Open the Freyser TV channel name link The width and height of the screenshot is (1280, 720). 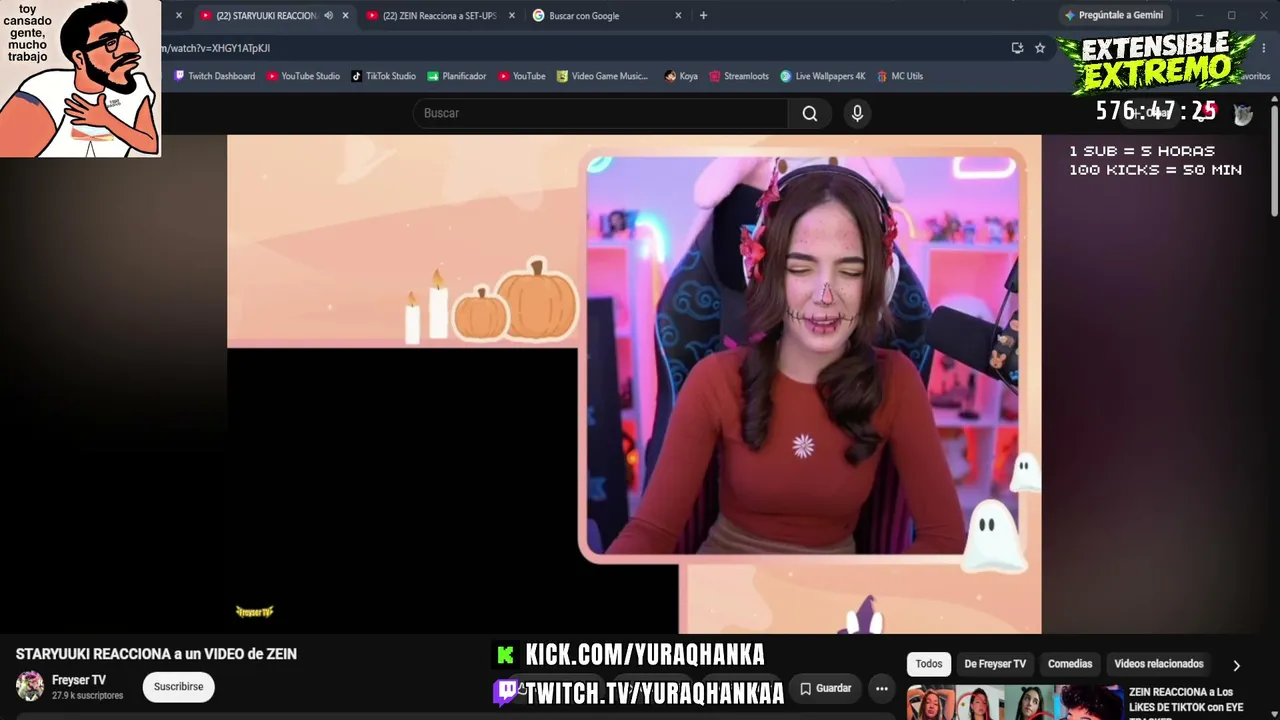pos(79,680)
